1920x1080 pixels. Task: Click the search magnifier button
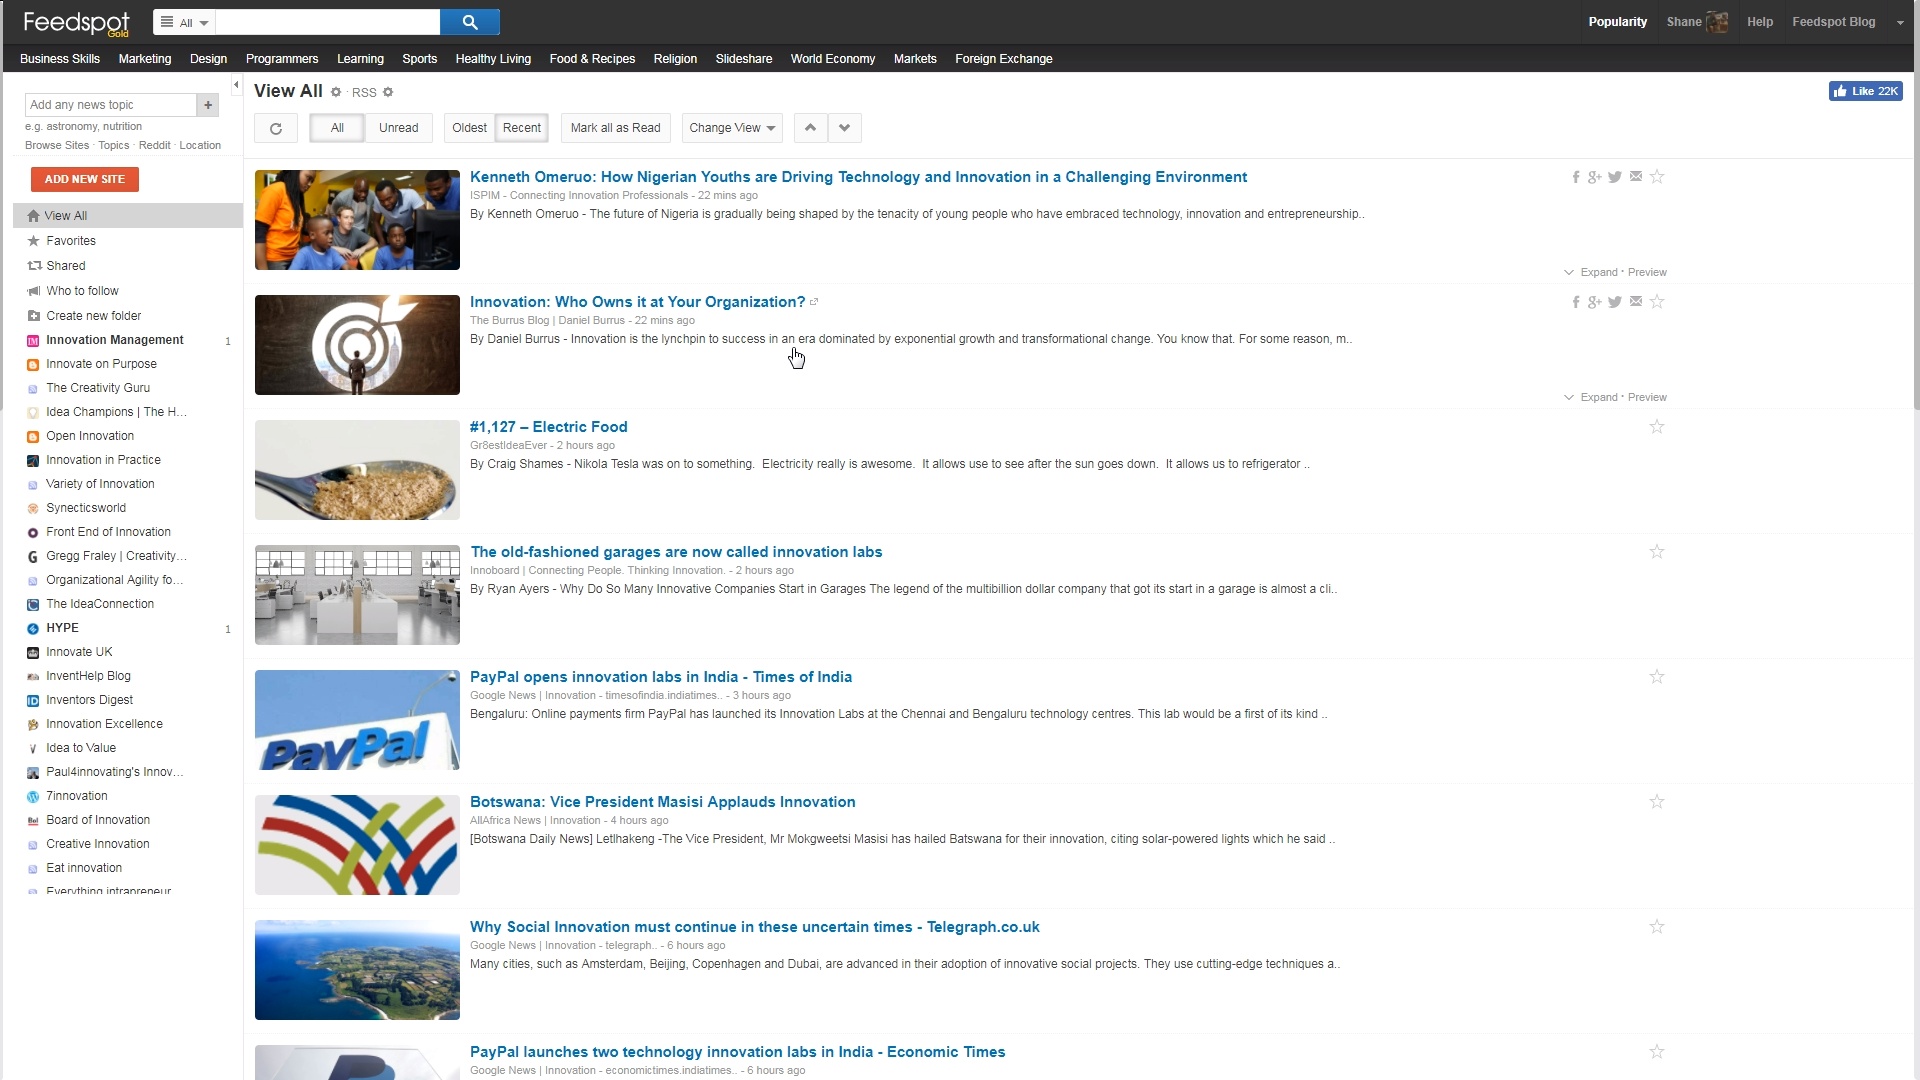pos(470,22)
